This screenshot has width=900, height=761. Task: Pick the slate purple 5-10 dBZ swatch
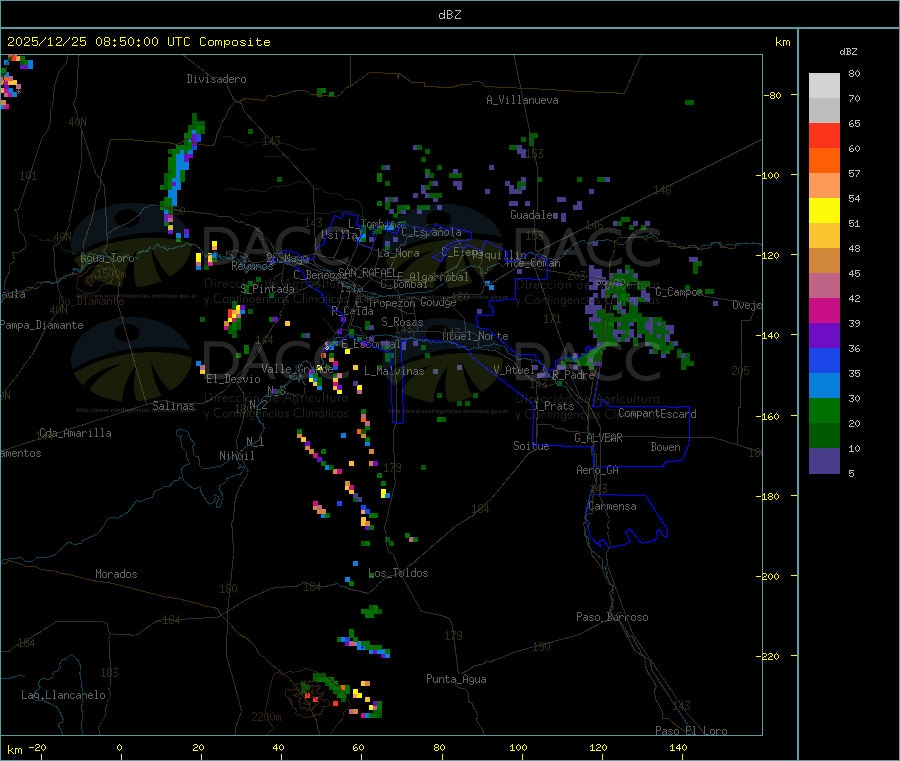tap(824, 461)
